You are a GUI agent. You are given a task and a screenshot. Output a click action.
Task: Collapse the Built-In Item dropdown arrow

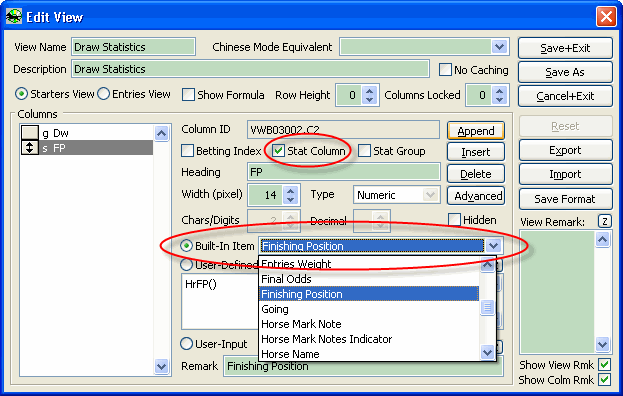click(493, 246)
